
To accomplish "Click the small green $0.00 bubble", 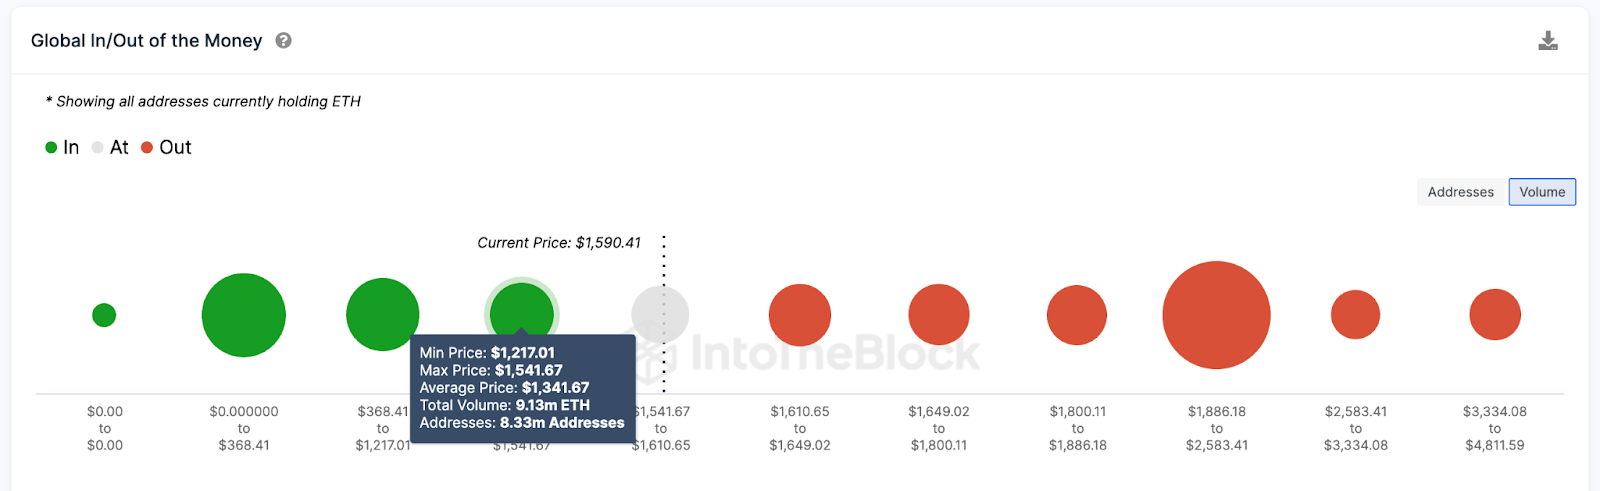I will pyautogui.click(x=104, y=315).
